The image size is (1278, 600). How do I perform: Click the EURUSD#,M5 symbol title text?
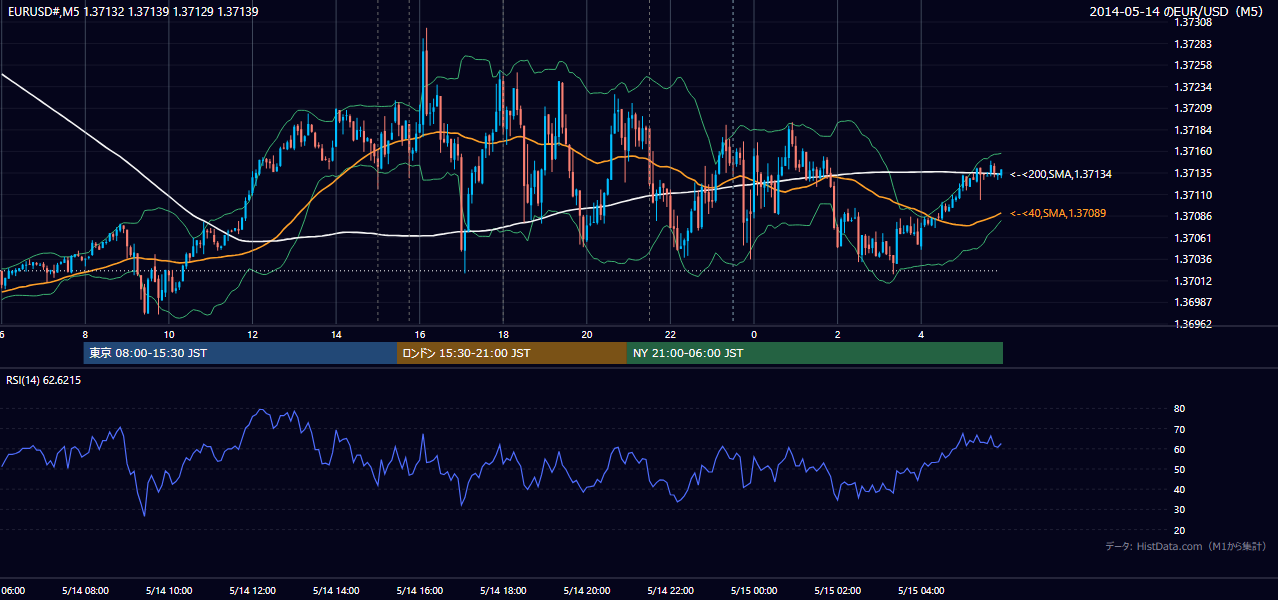(132, 11)
